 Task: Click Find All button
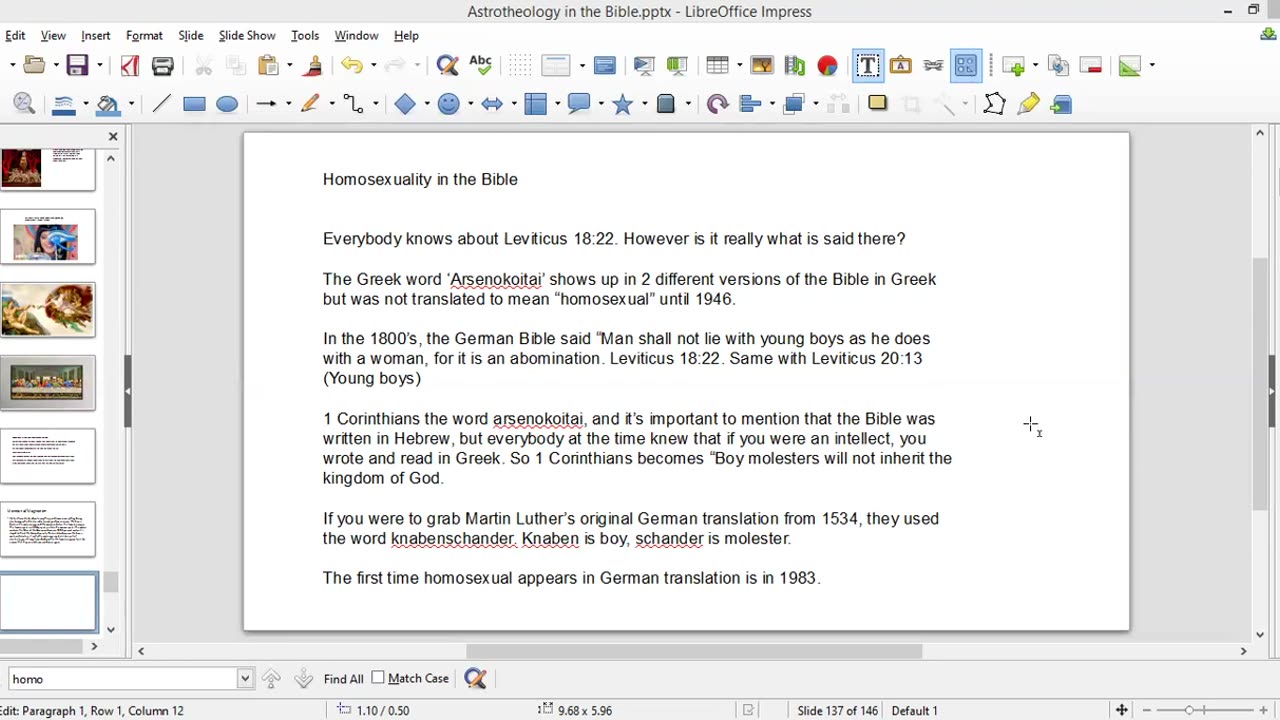(343, 679)
